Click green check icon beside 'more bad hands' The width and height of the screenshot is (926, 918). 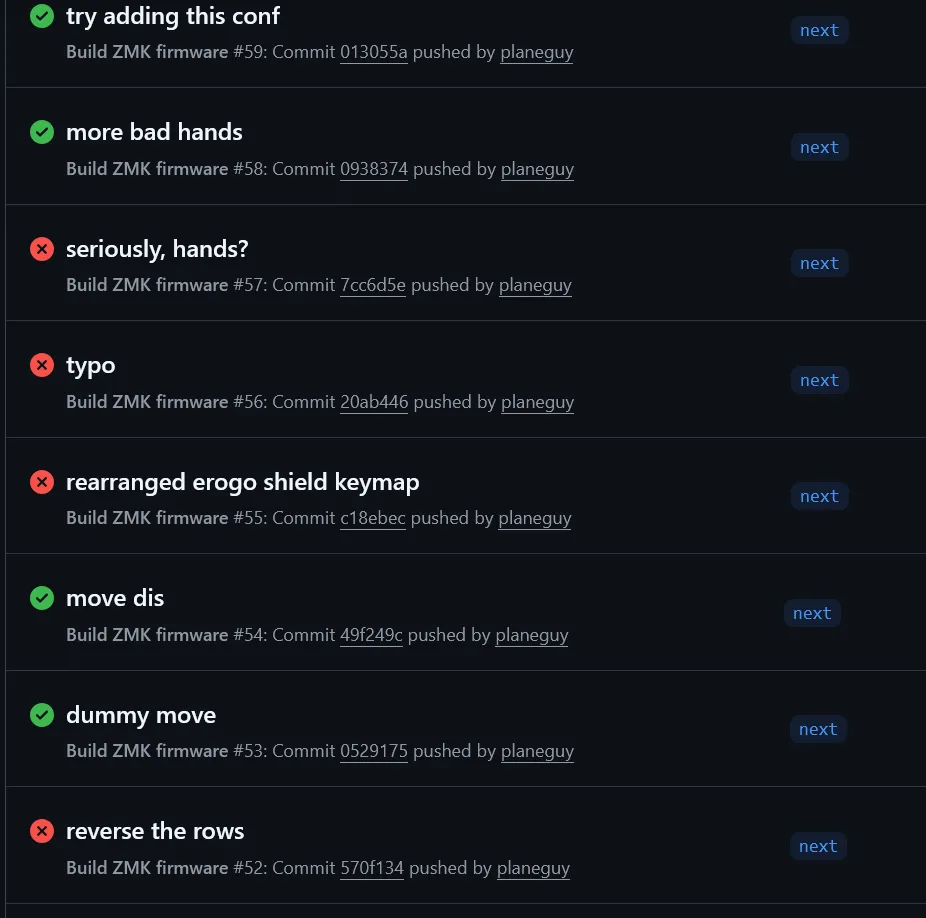[x=42, y=132]
